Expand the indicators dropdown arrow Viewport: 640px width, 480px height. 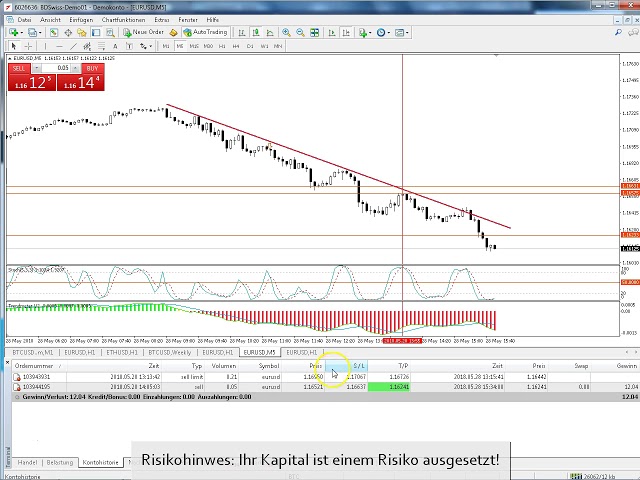370,33
